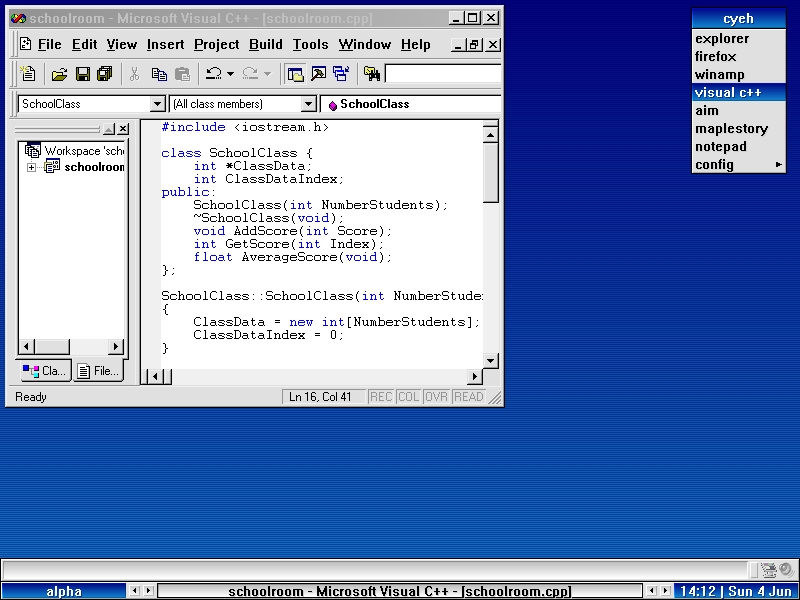Click the workspace tree scroll right arrow
This screenshot has width=800, height=600.
[116, 346]
